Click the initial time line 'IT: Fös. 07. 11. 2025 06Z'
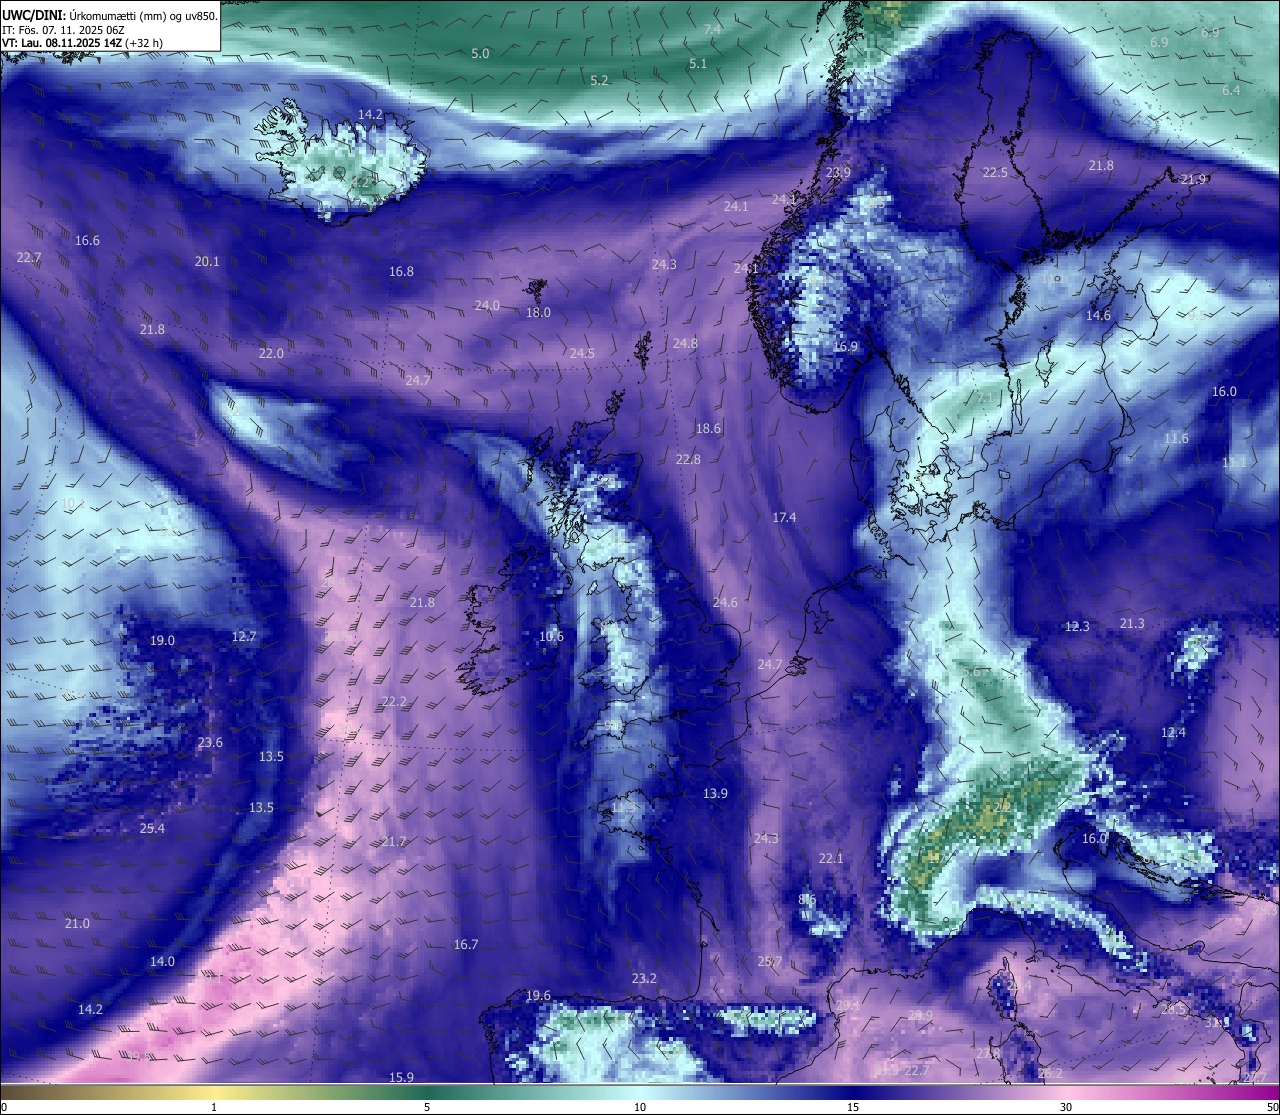 [x=63, y=30]
